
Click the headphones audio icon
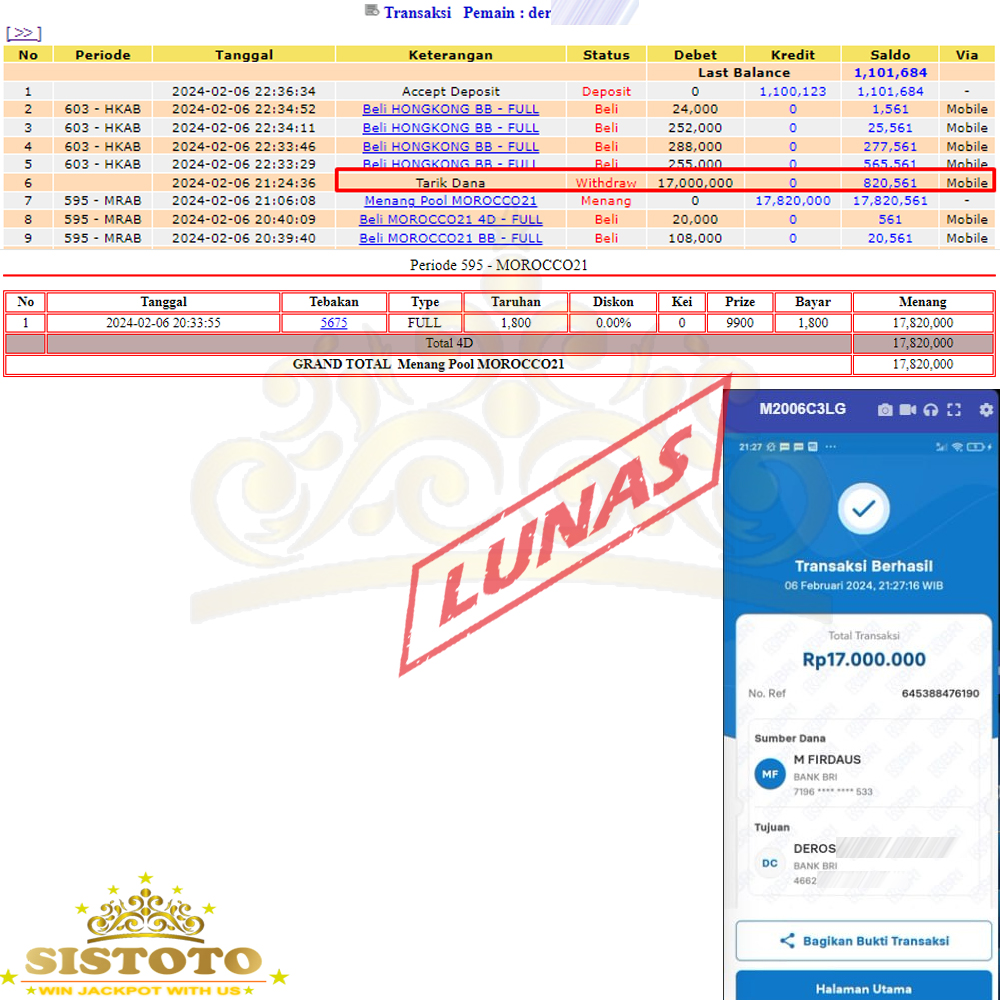tap(931, 410)
